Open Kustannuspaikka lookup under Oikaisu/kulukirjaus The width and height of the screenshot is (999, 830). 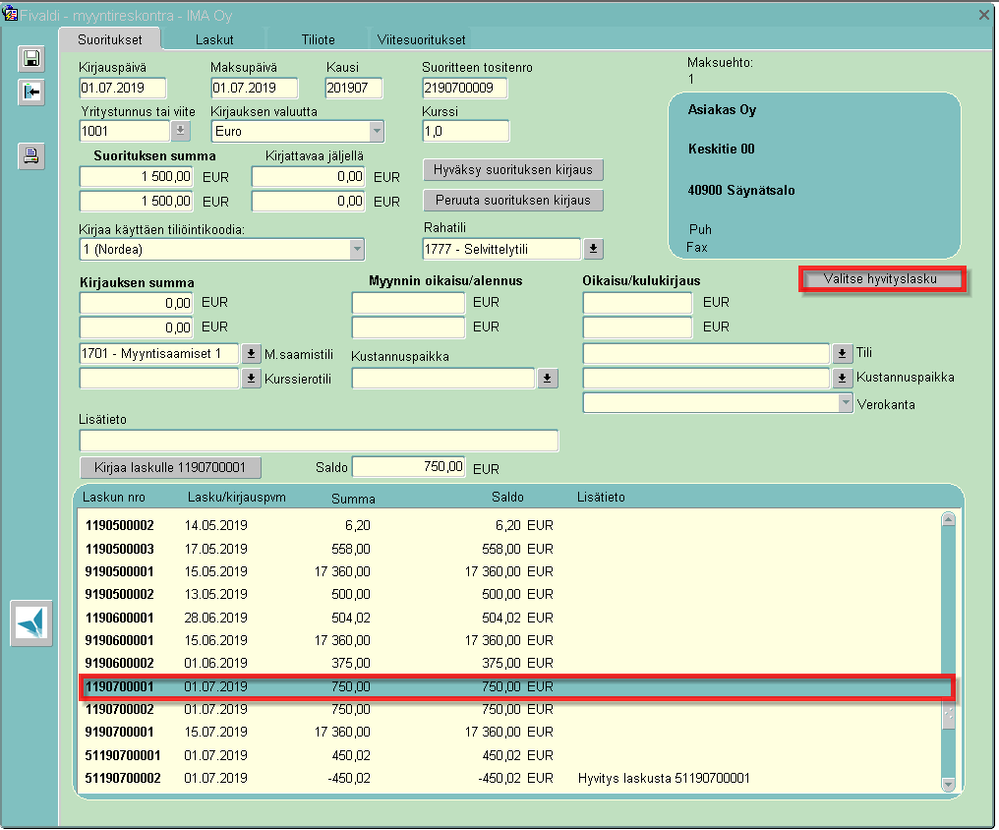point(842,378)
